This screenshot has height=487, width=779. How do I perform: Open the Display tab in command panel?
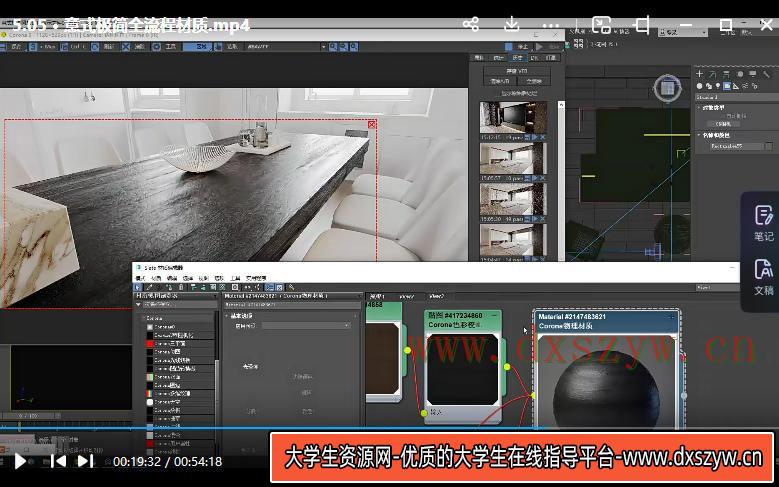pyautogui.click(x=753, y=74)
